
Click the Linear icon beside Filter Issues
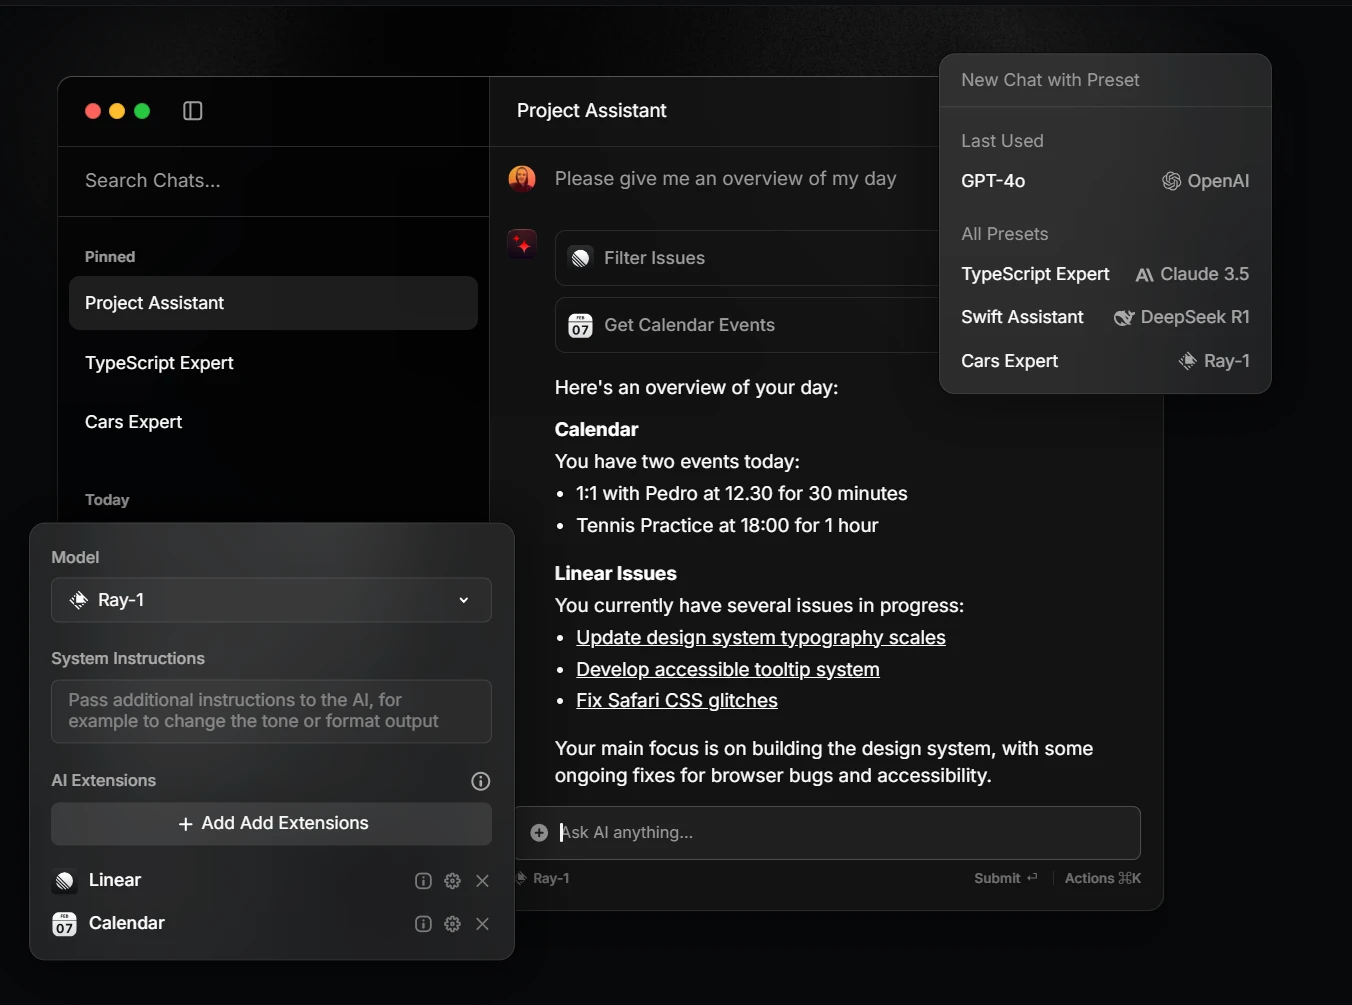click(x=580, y=258)
